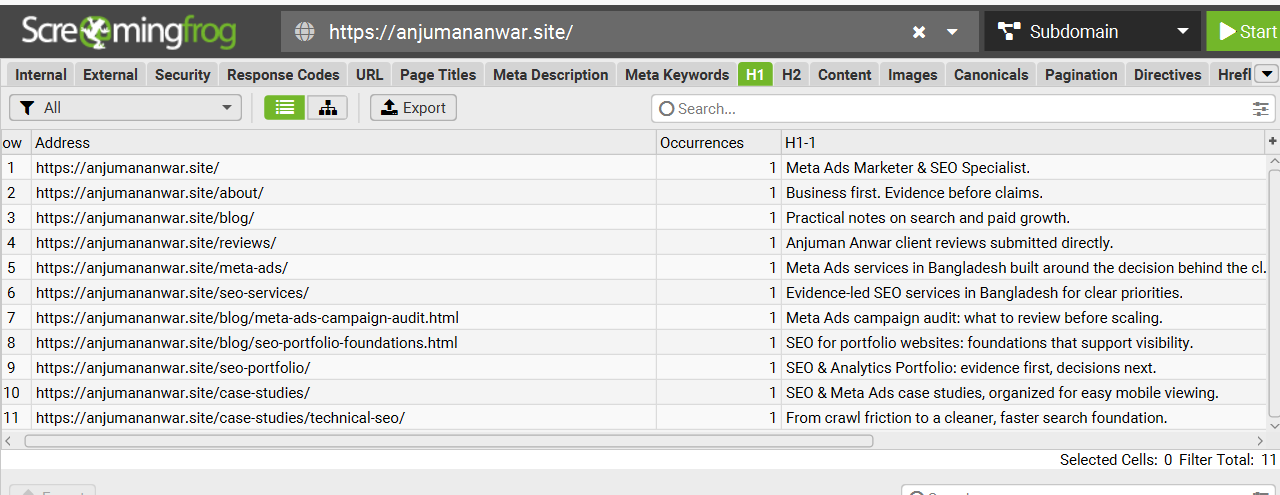Click the horizontal scrollbar left arrow
The width and height of the screenshot is (1280, 495).
coord(8,440)
